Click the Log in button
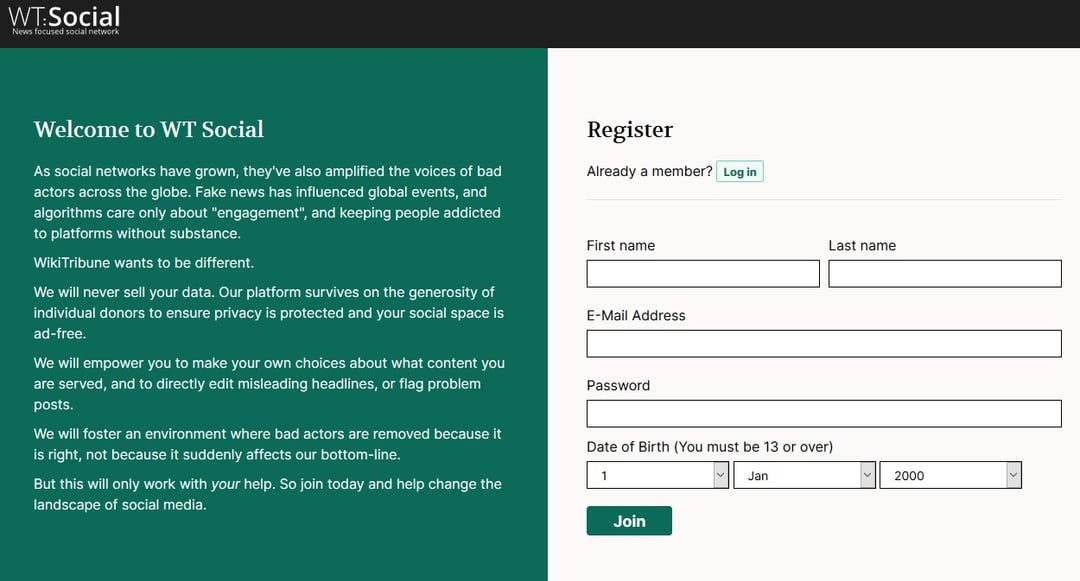The image size is (1080, 581). [739, 171]
